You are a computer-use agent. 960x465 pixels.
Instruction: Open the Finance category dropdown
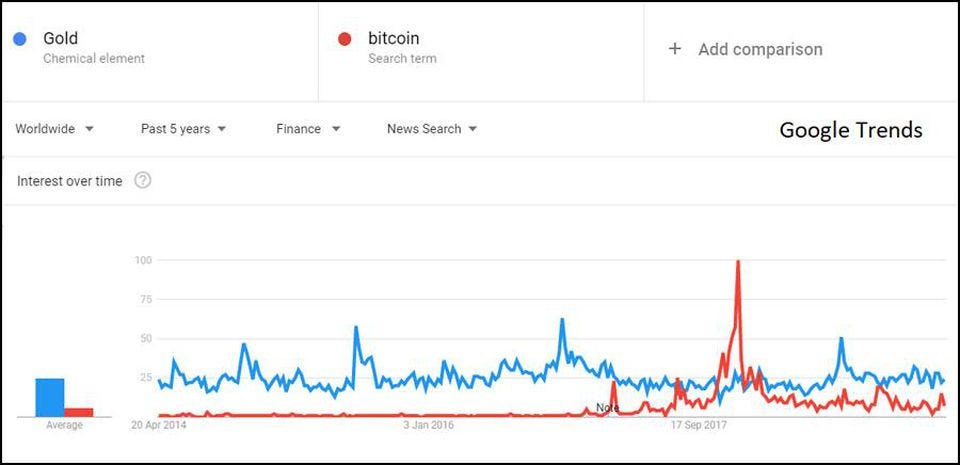[308, 129]
